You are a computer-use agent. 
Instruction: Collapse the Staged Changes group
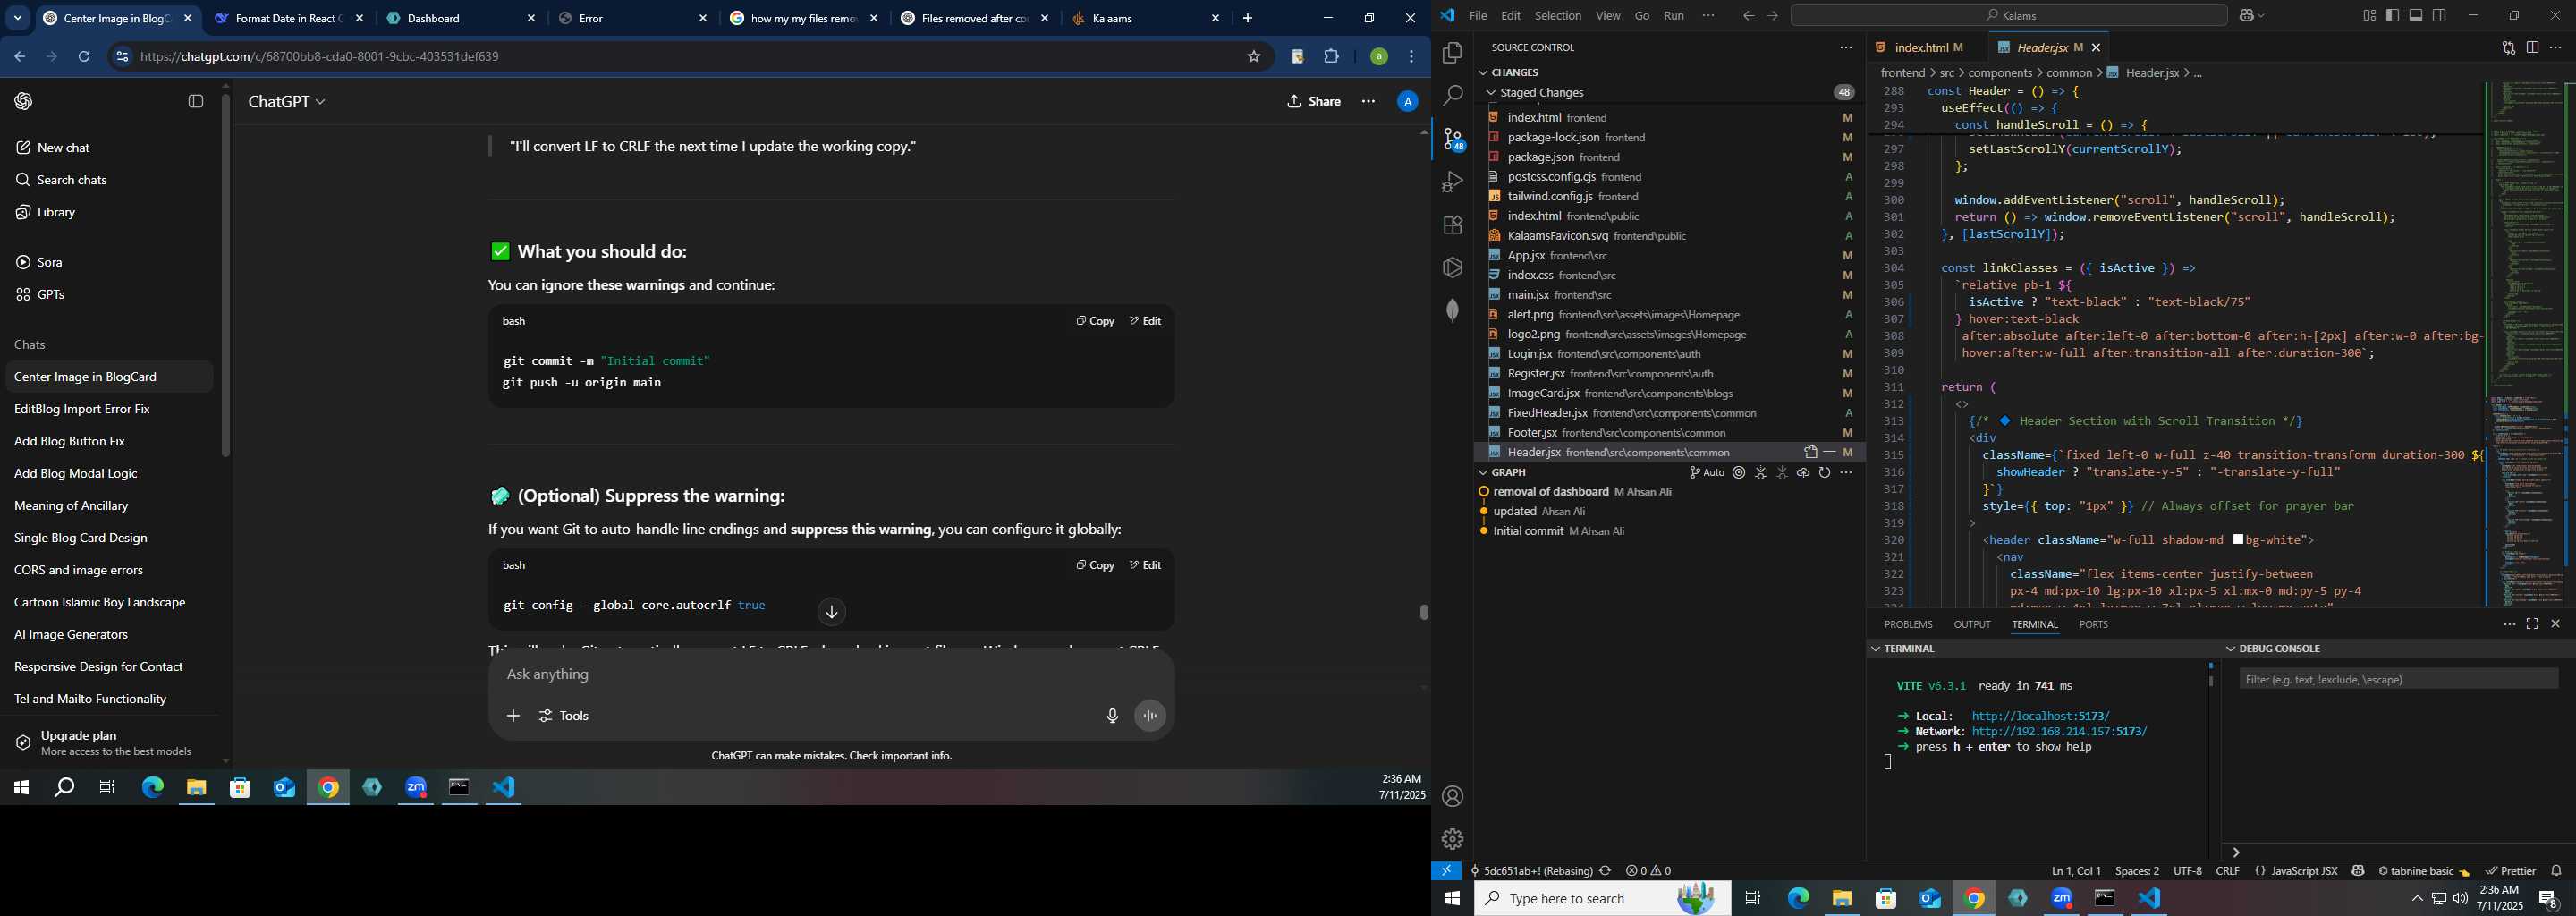coord(1491,93)
